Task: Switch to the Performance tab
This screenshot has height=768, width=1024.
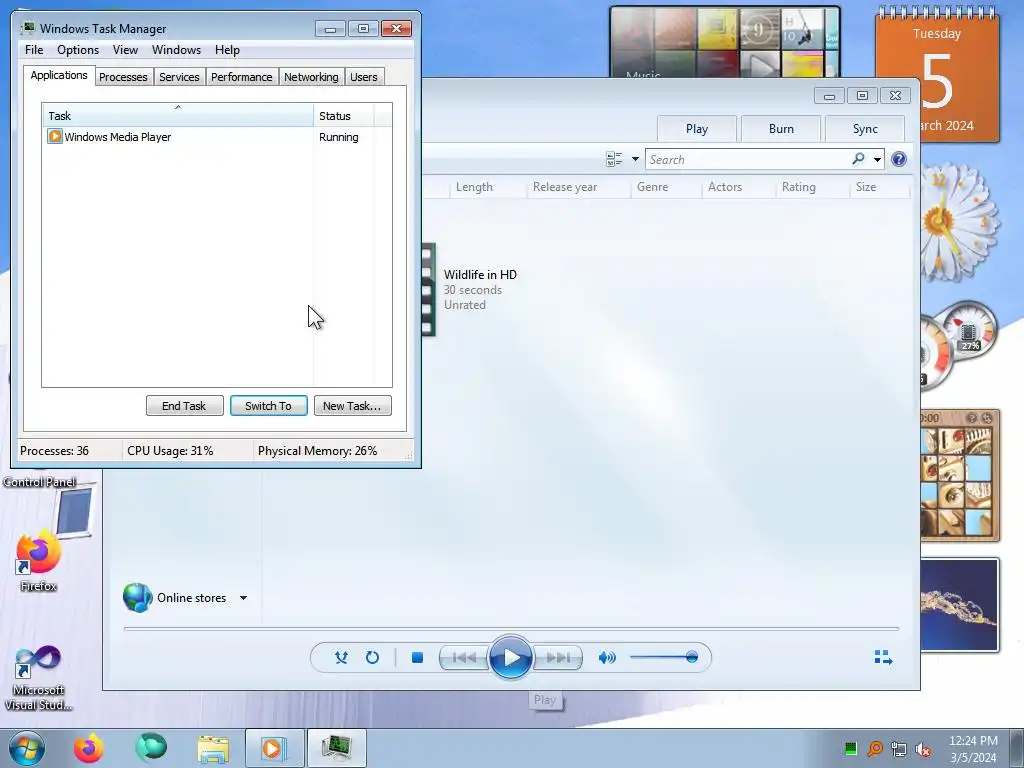Action: pyautogui.click(x=241, y=77)
